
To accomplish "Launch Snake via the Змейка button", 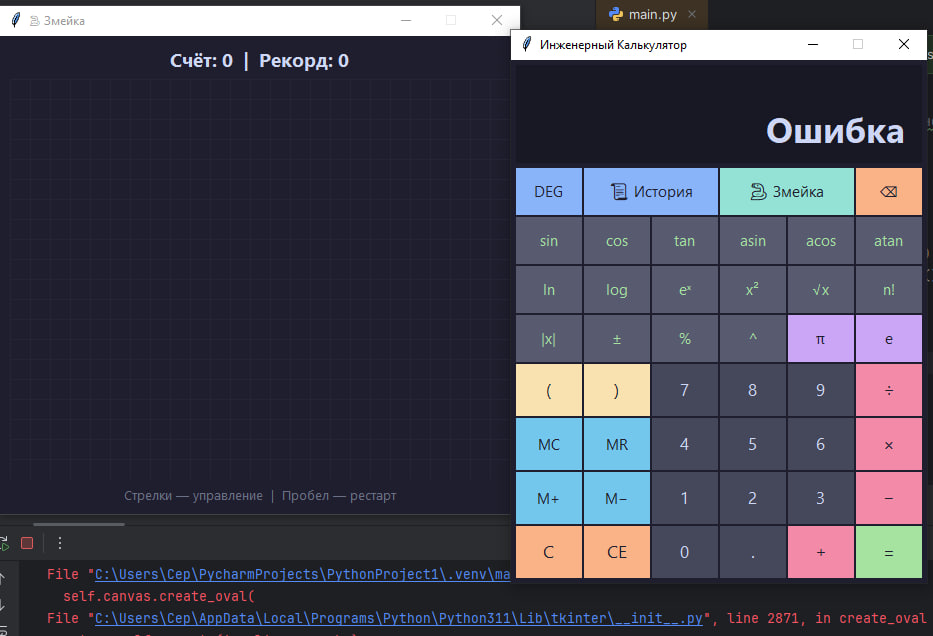I will tap(786, 191).
